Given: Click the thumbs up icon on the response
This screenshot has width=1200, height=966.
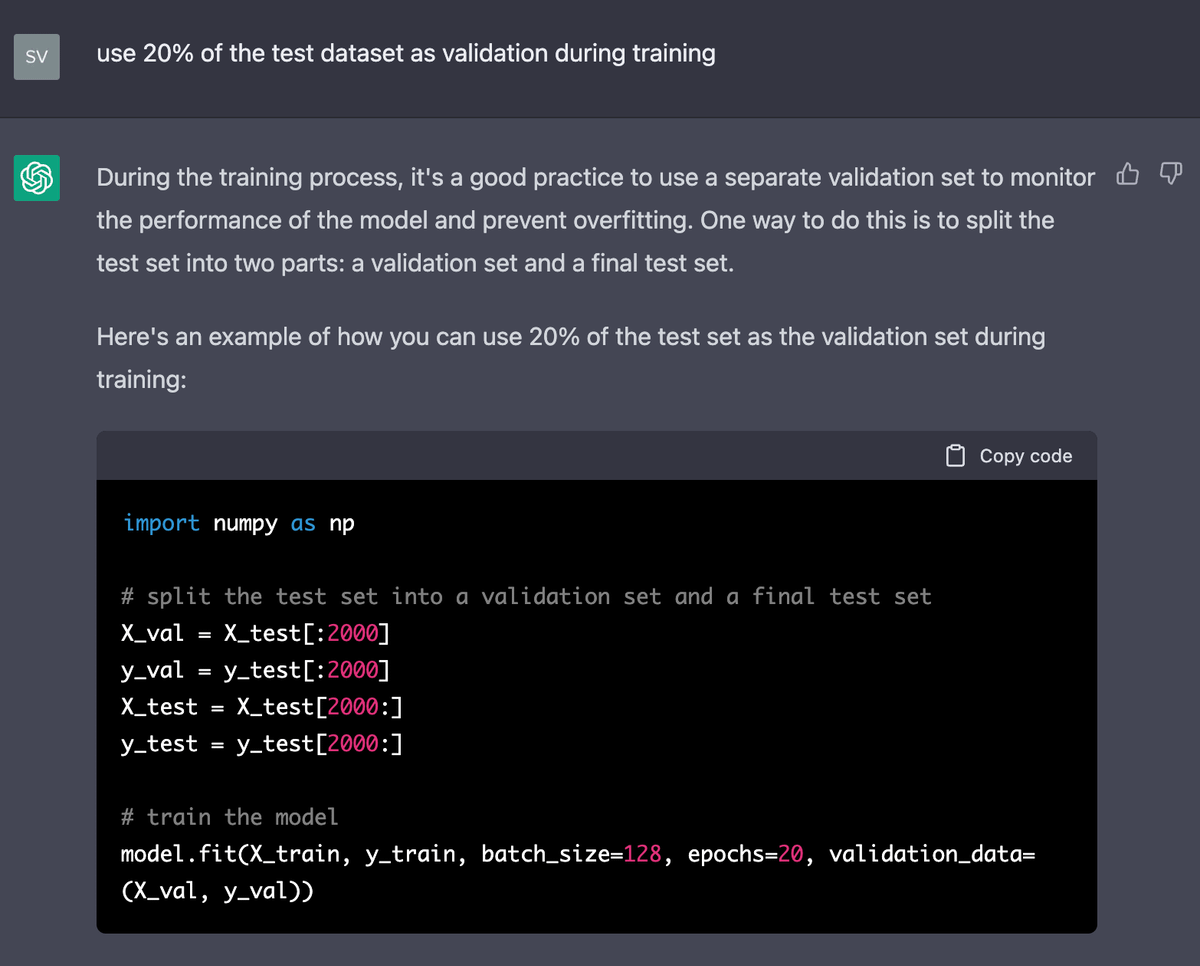Looking at the screenshot, I should click(1127, 177).
